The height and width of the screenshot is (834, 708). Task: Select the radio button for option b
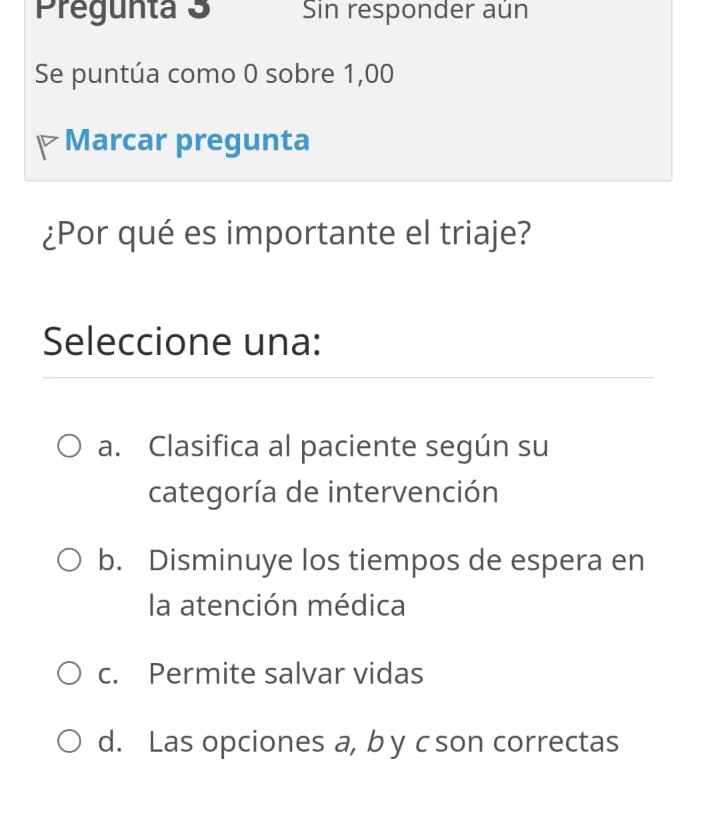pos(68,560)
